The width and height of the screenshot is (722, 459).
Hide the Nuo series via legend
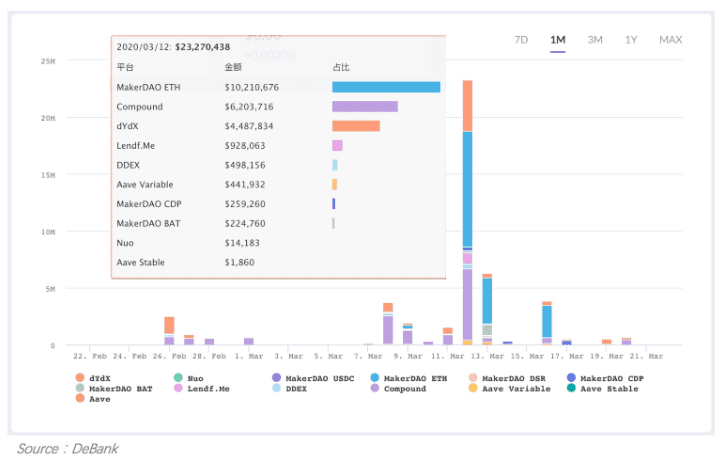(x=178, y=378)
